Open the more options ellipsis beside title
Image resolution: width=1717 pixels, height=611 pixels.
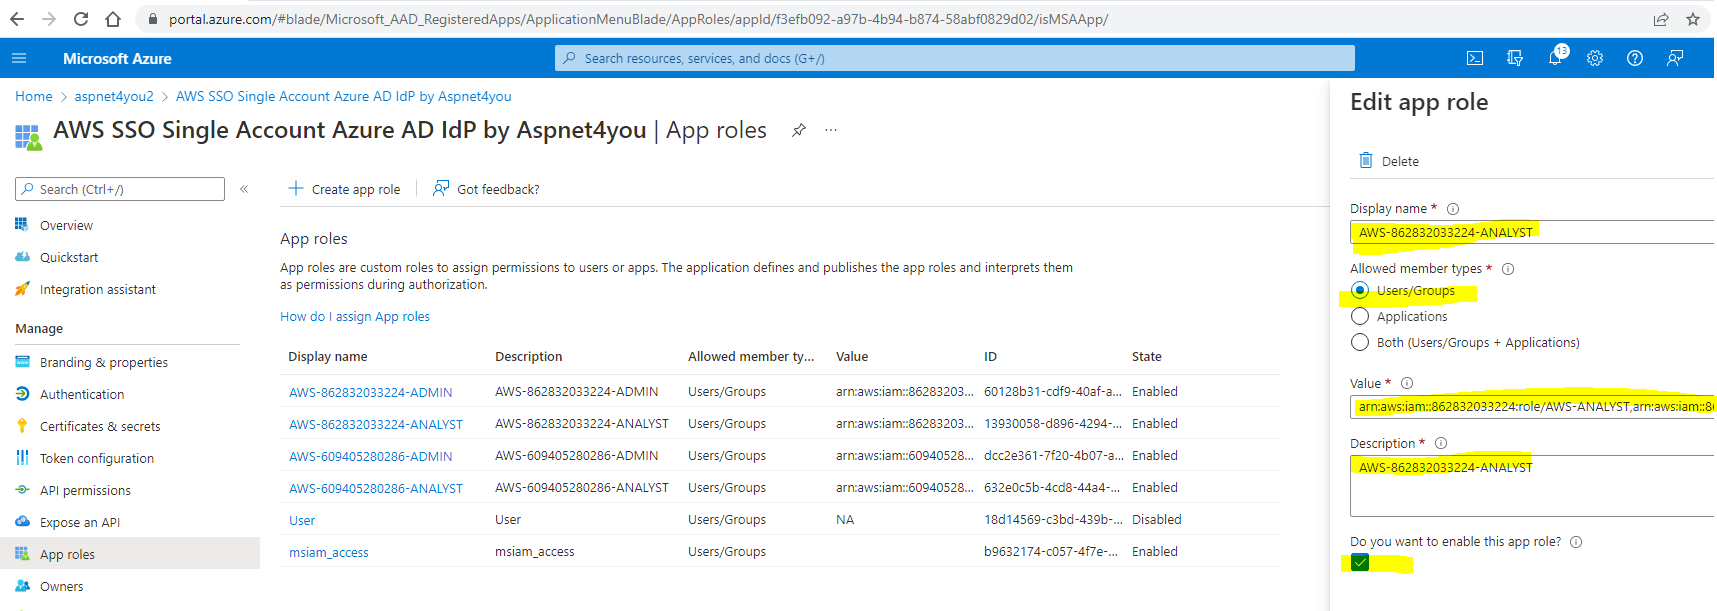831,130
